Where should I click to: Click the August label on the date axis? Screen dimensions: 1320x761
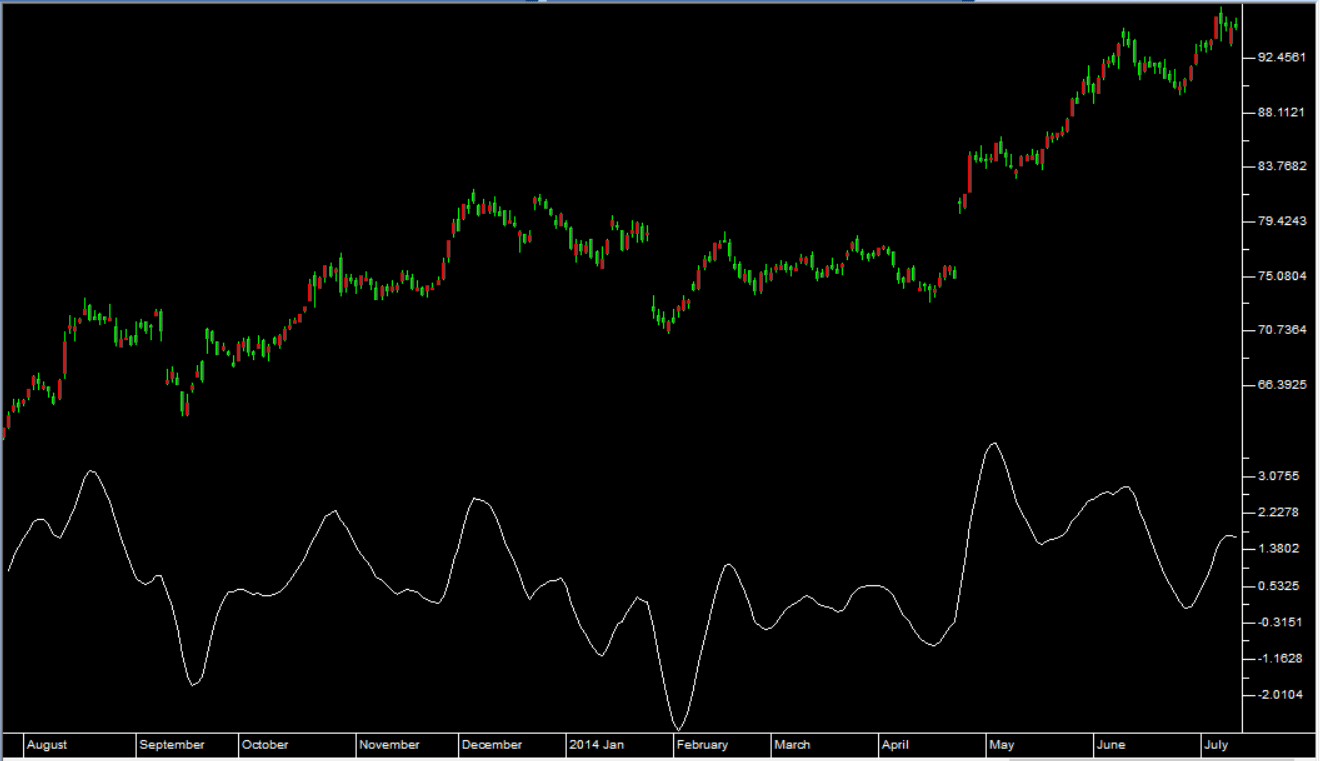47,745
